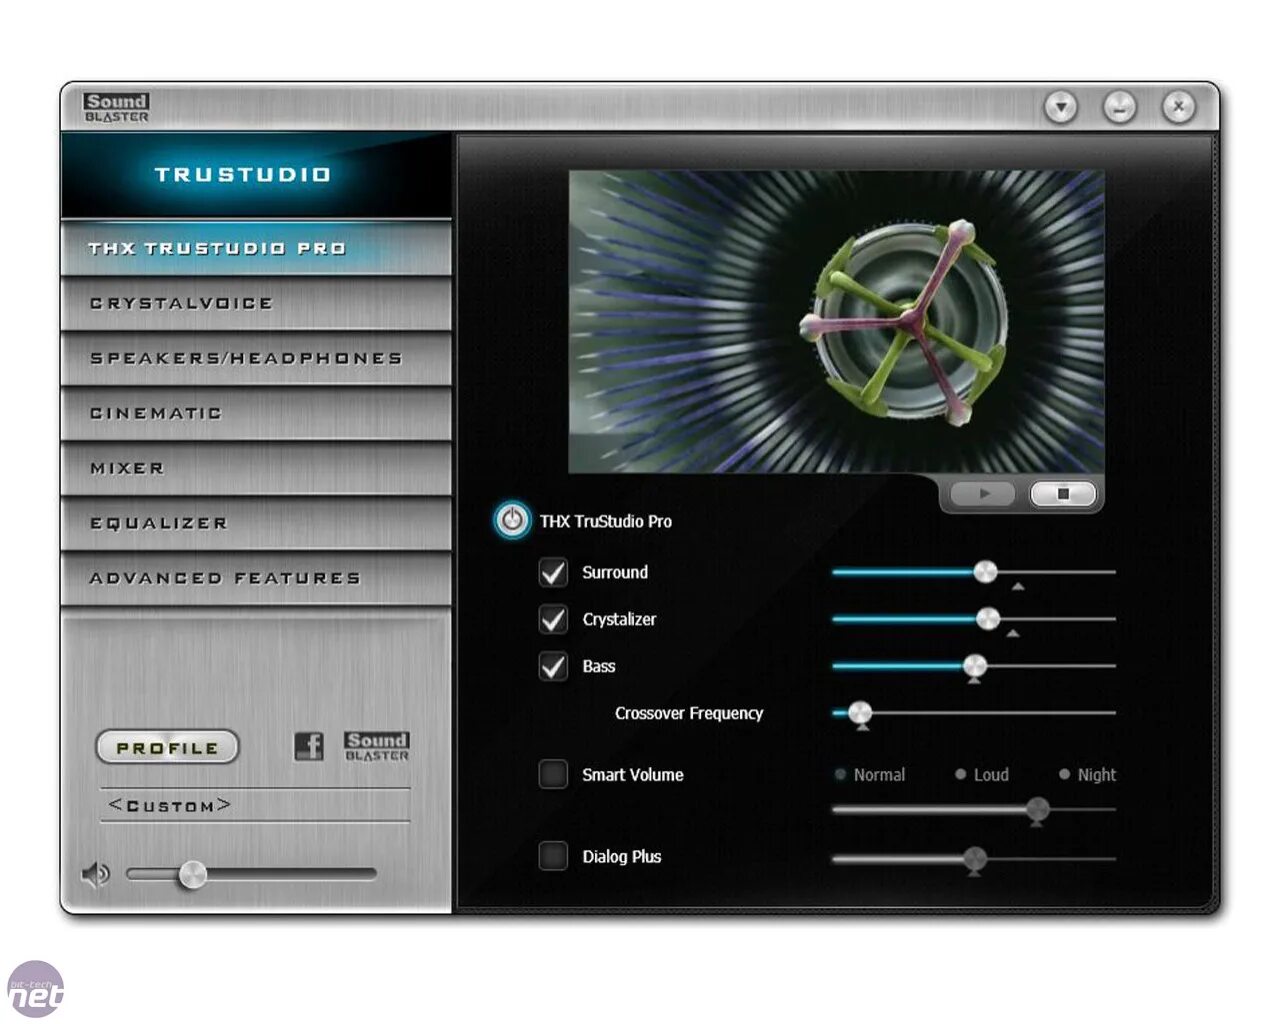Click the Sound Blaster logo in title bar

[116, 107]
